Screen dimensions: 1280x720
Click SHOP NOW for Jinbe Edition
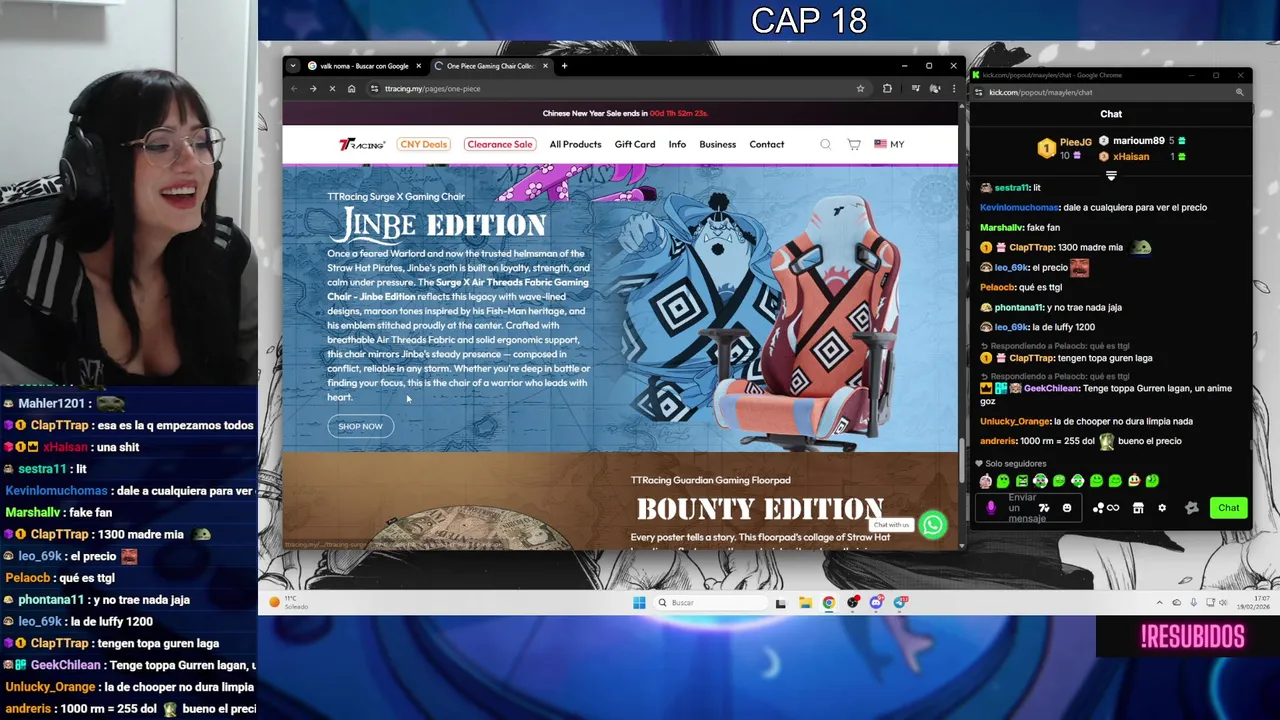pyautogui.click(x=360, y=426)
